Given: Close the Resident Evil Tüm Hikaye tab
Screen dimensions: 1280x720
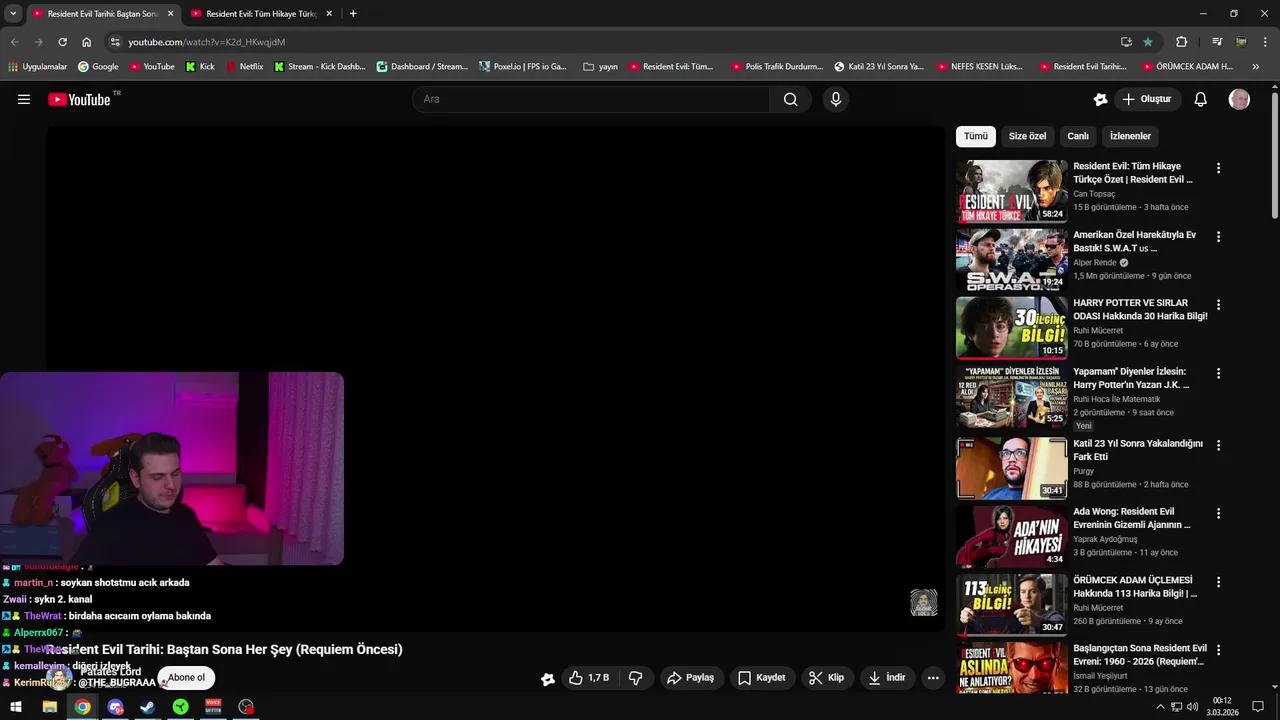Looking at the screenshot, I should (x=329, y=14).
